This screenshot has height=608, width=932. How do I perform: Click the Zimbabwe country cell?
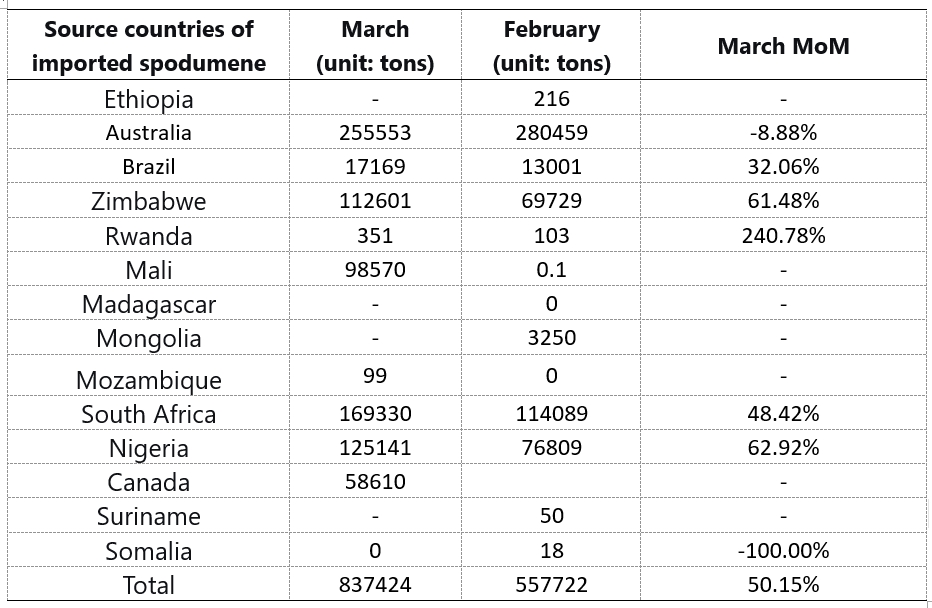149,201
